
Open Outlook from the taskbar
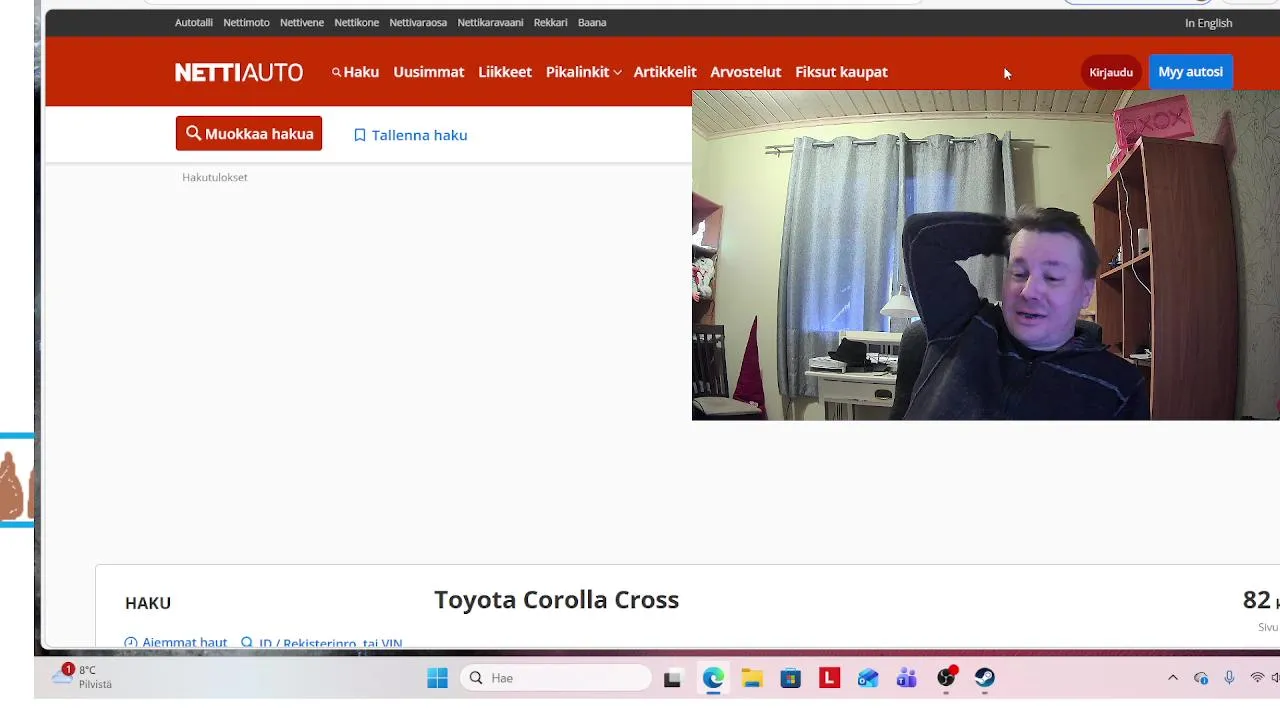868,678
